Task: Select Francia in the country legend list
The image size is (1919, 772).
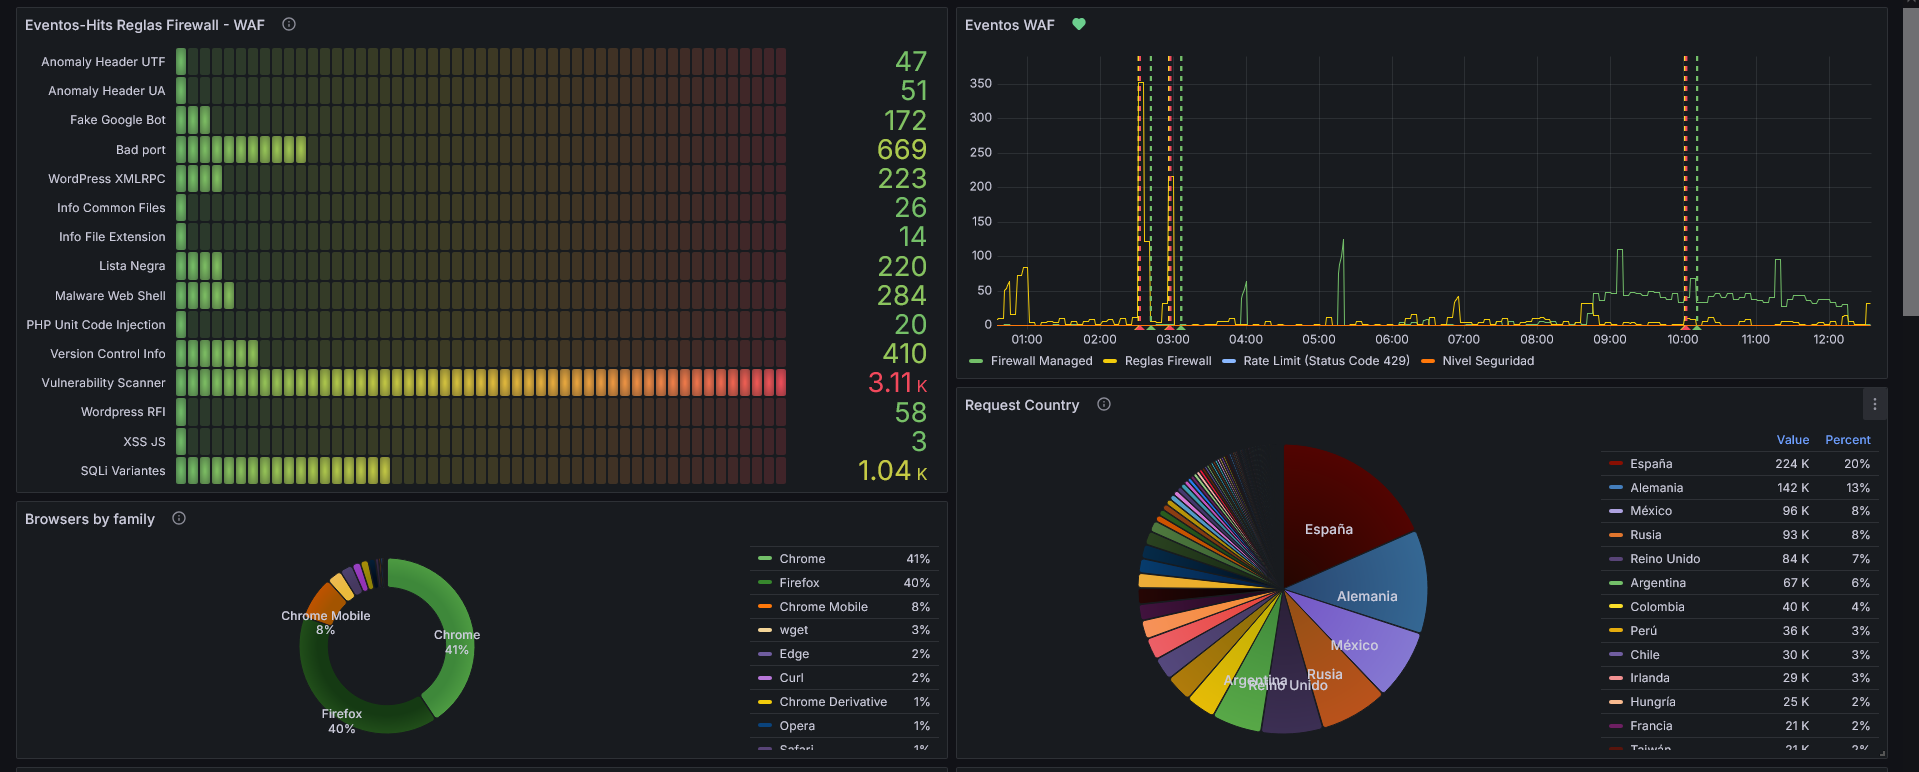Action: click(x=1651, y=726)
